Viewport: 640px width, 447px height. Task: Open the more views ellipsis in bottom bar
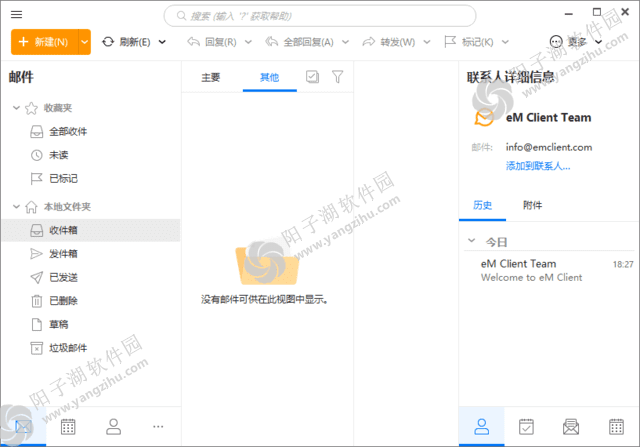click(x=158, y=427)
